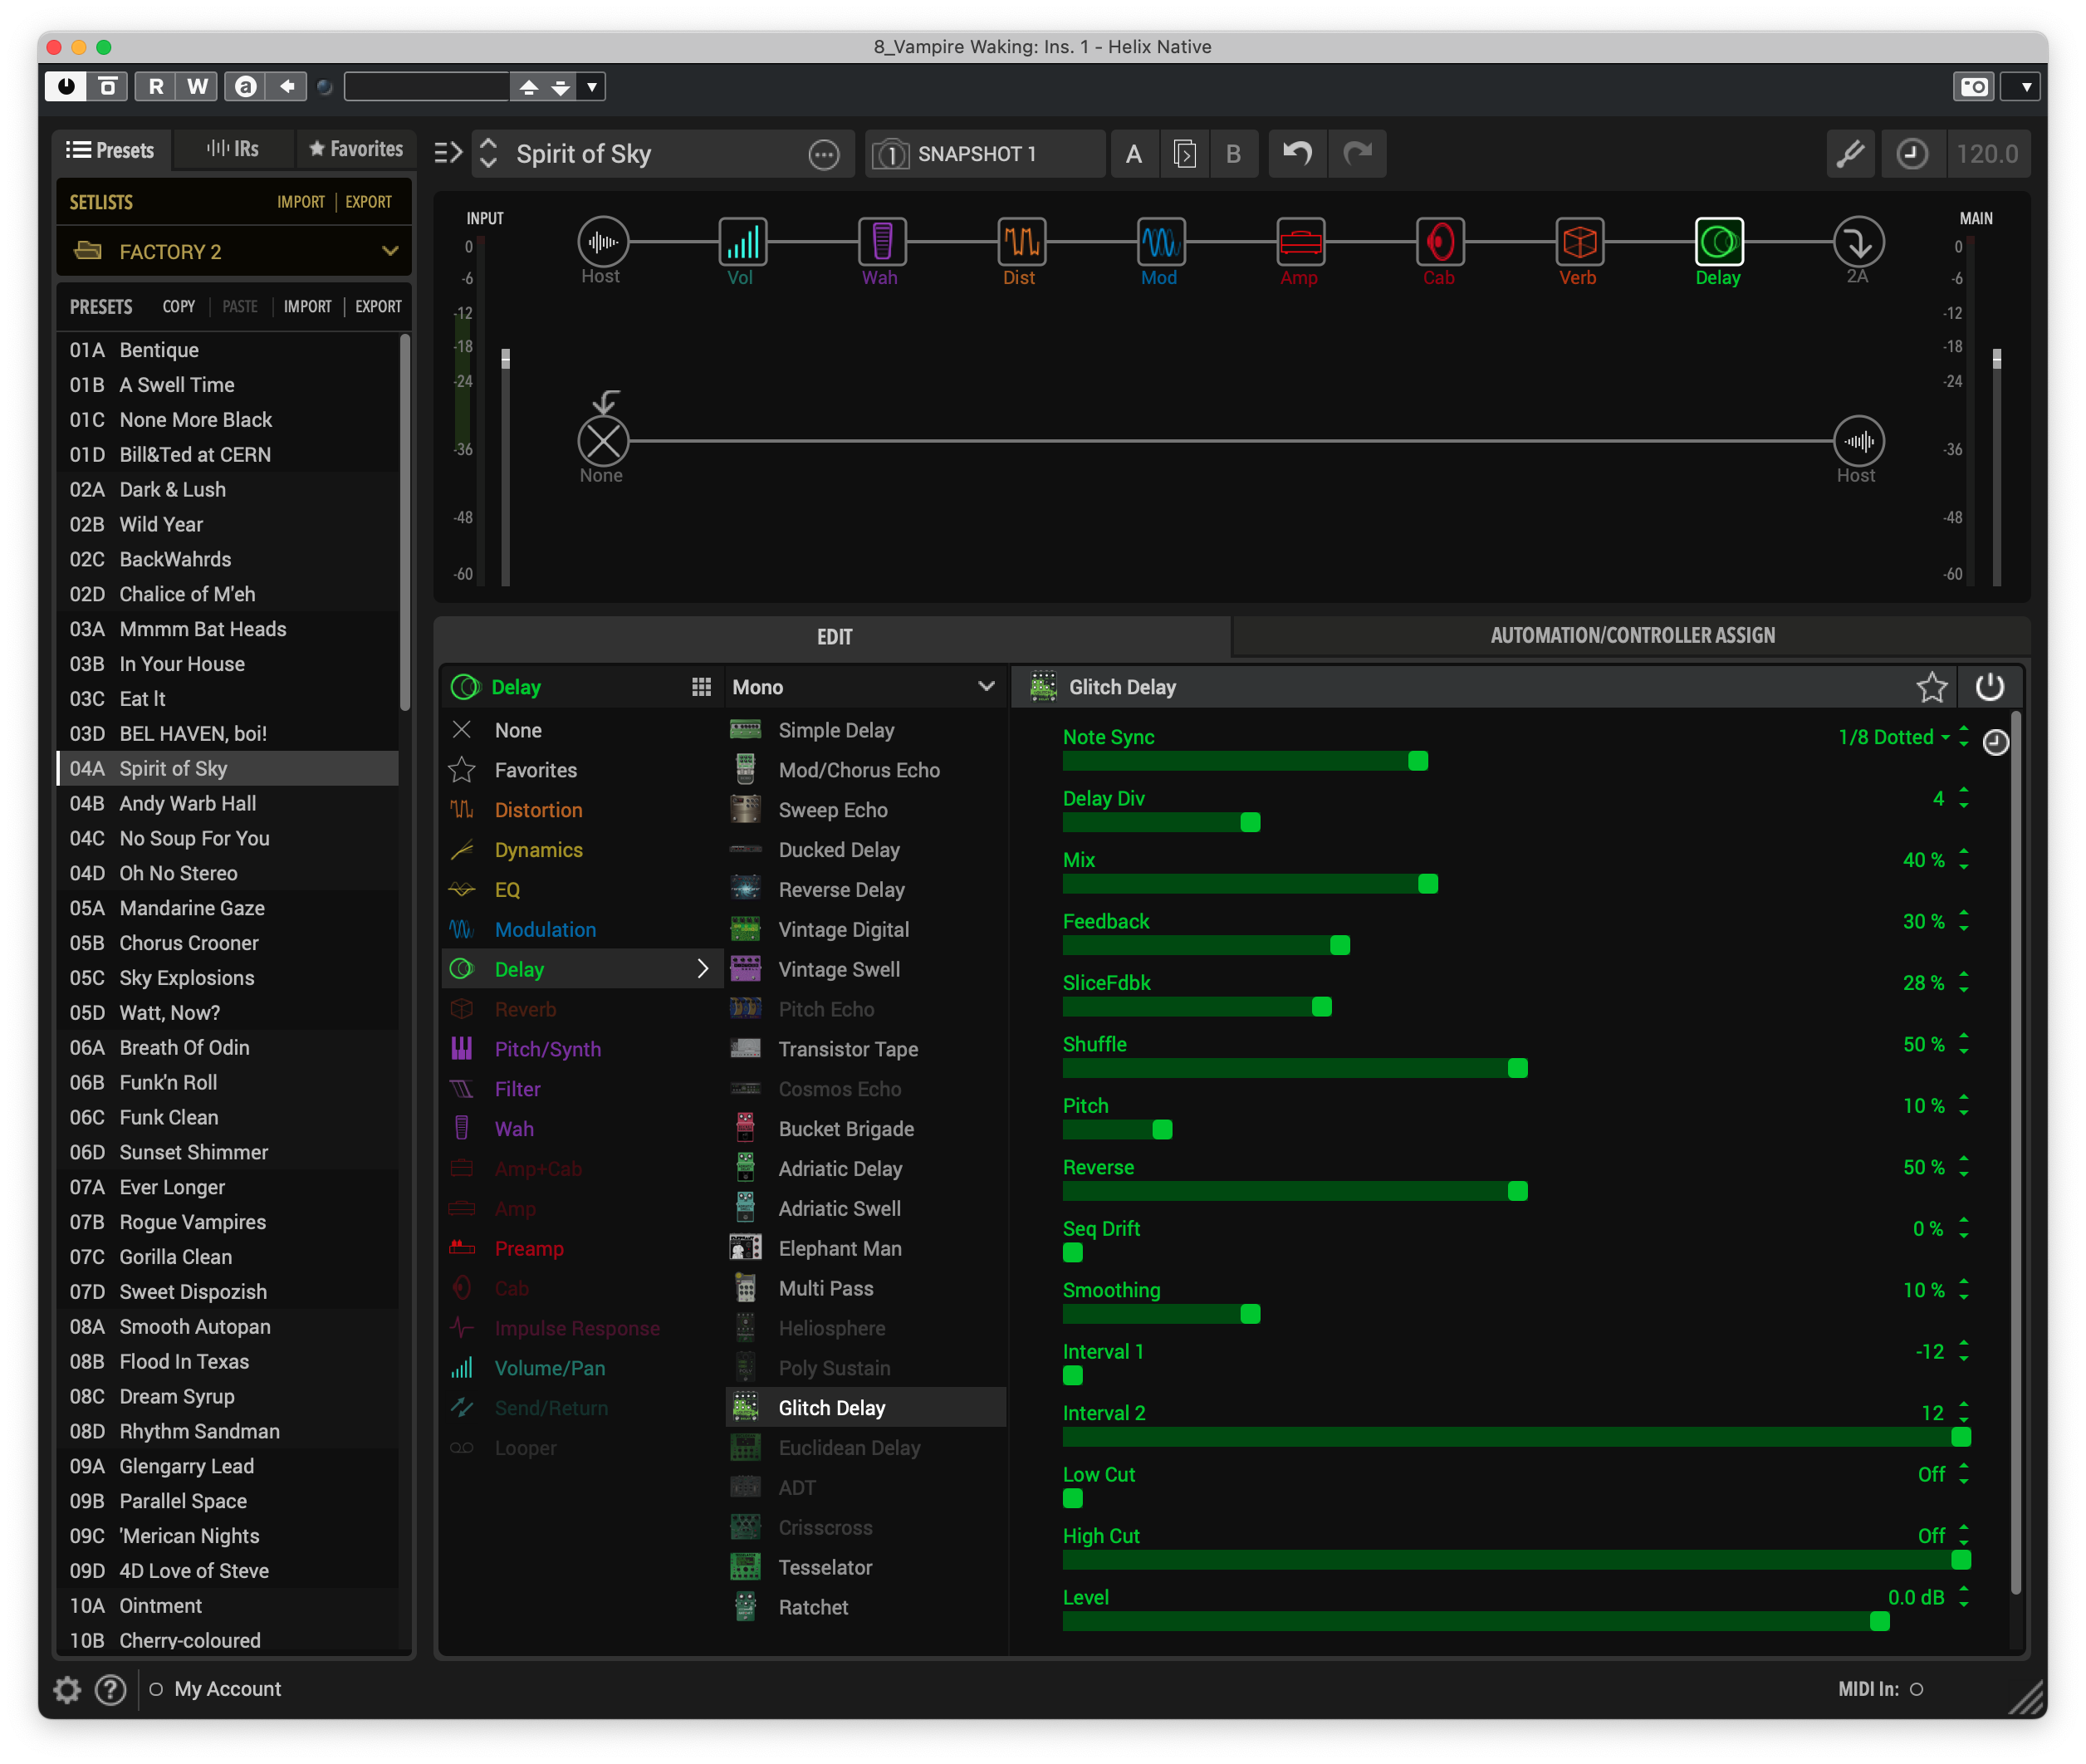Open preset options ellipsis menu
Viewport: 2086px width, 1764px height.
click(x=823, y=154)
